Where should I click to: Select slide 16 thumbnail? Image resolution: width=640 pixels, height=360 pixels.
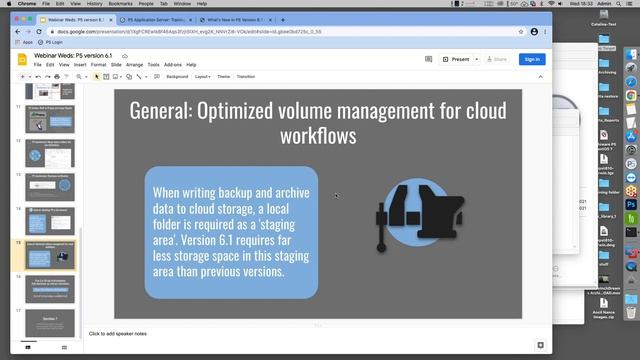(50, 289)
